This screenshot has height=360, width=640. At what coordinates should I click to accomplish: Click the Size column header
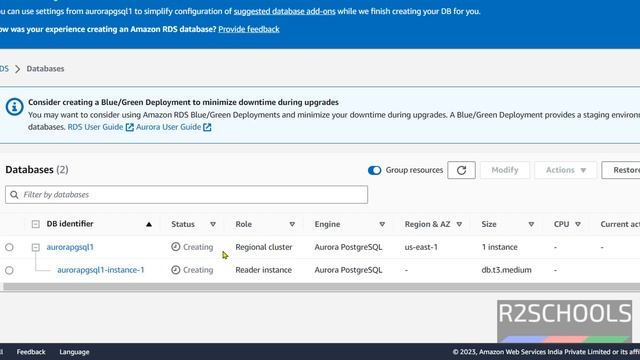489,224
